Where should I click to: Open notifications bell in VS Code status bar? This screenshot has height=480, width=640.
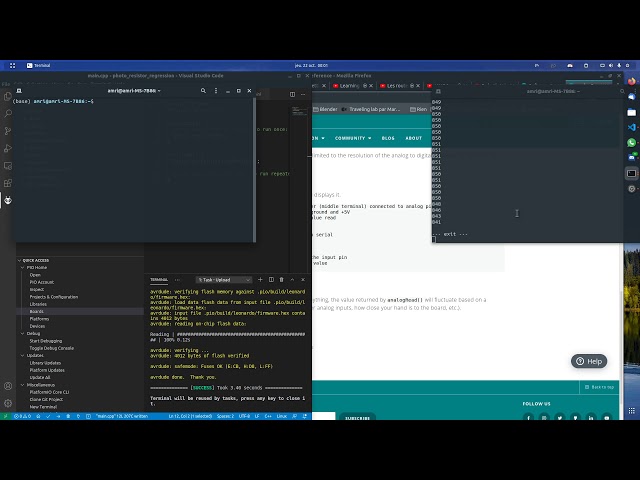click(x=304, y=416)
